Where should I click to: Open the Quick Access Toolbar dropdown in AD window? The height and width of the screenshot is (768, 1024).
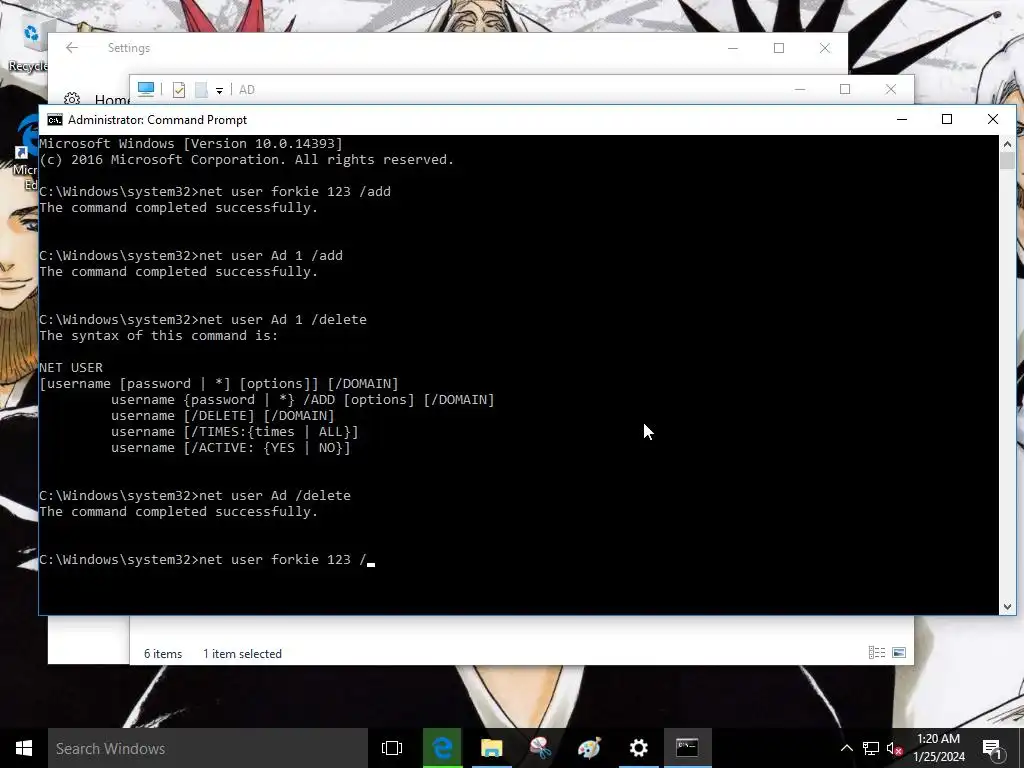[219, 90]
